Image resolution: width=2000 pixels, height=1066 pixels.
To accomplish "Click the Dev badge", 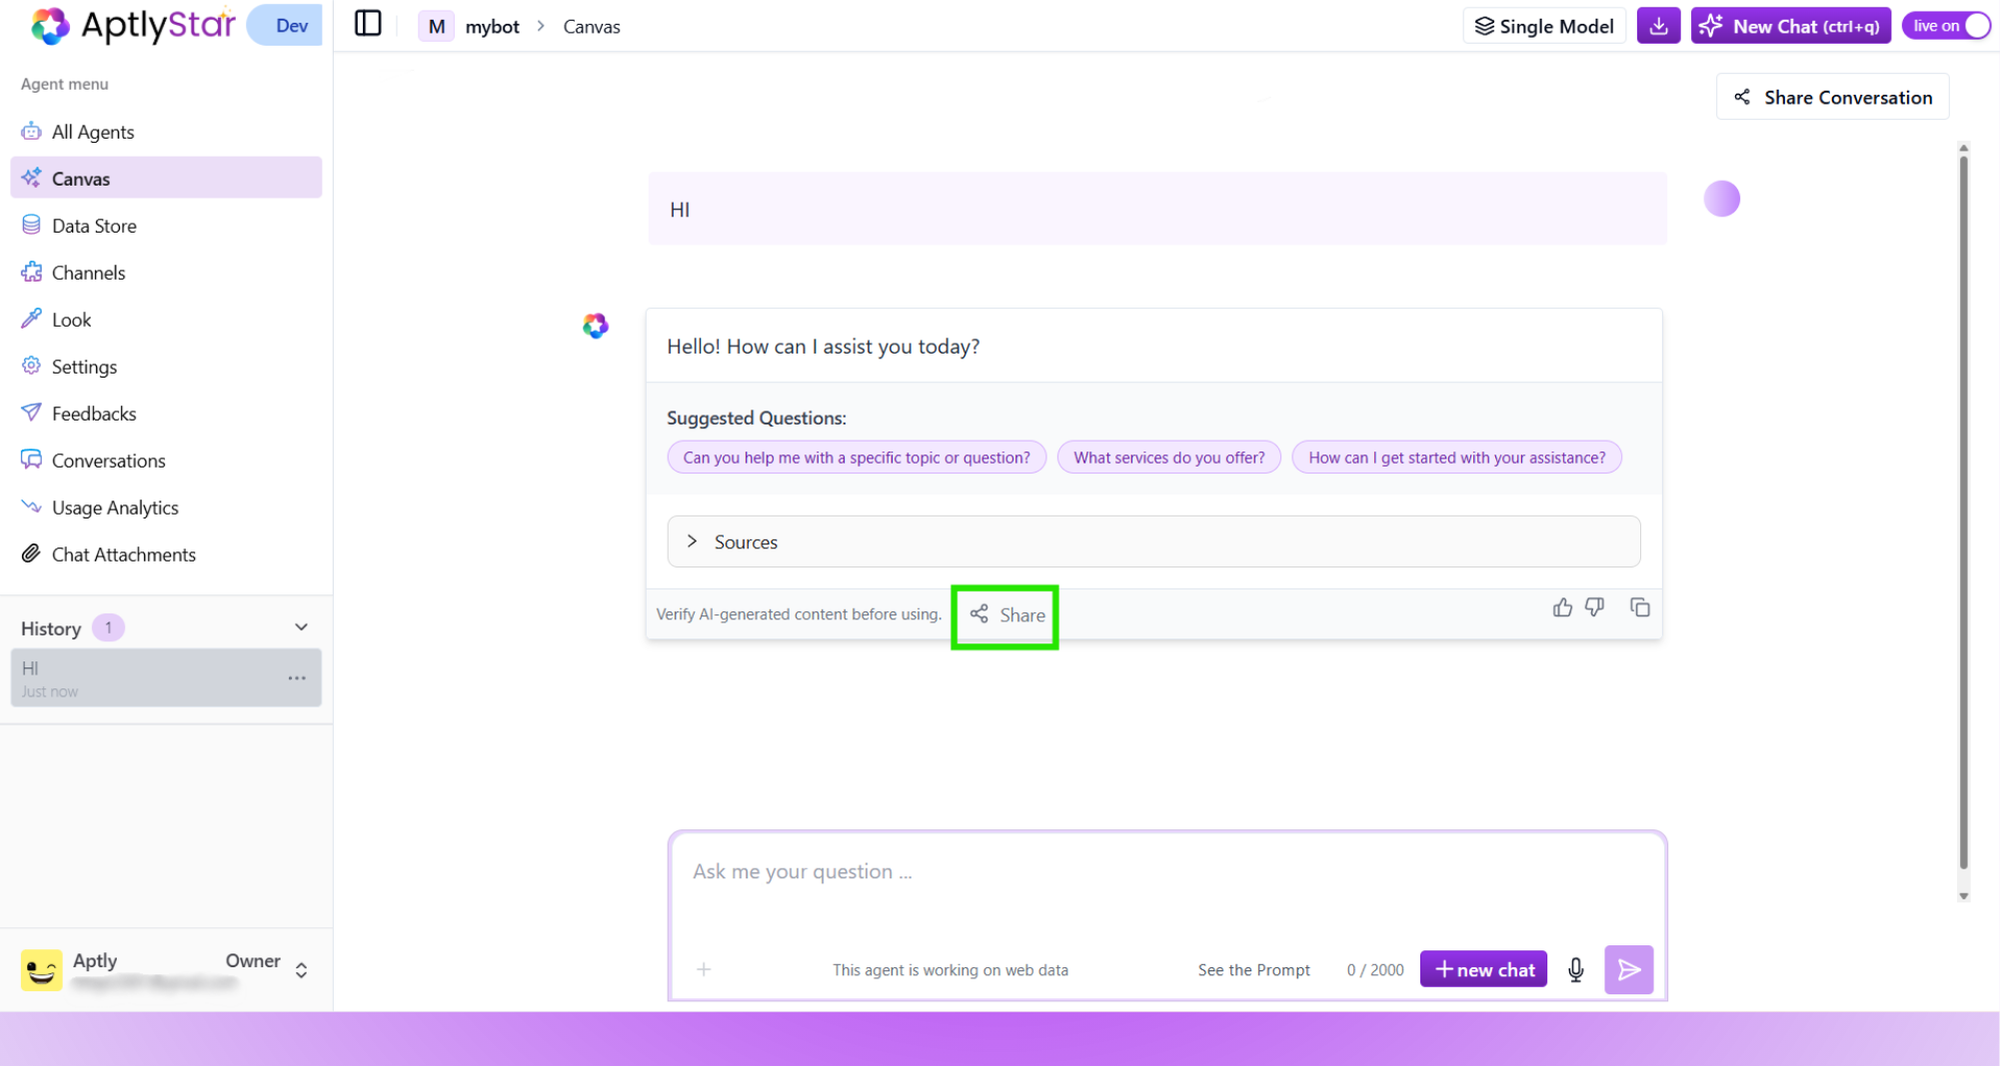I will [x=287, y=25].
